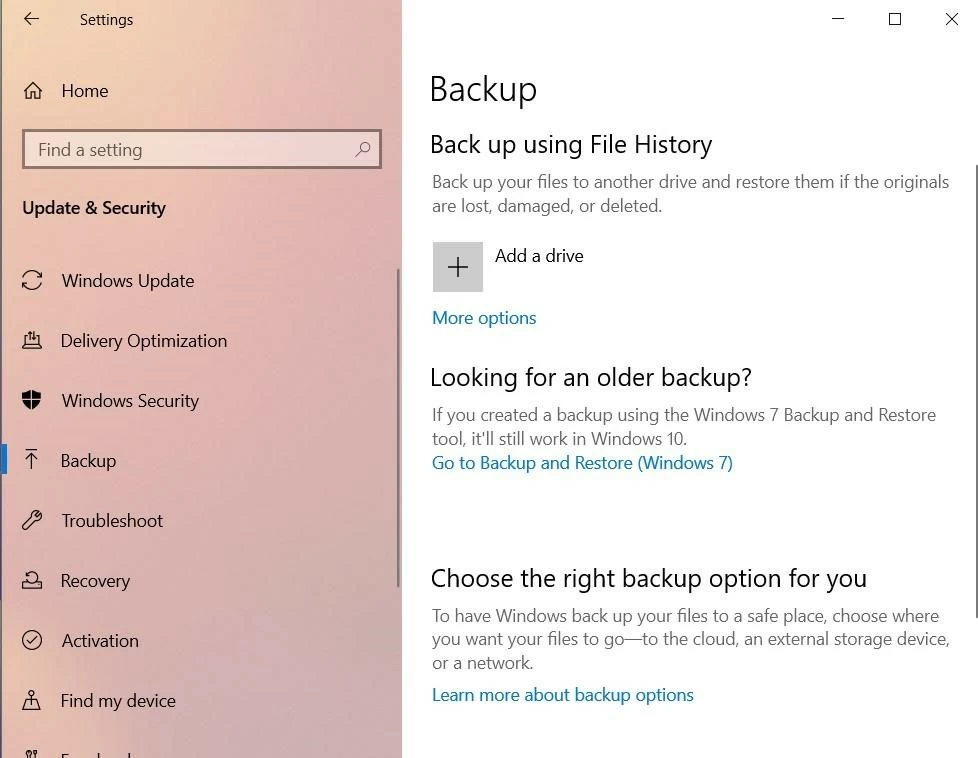Type in the Find a setting box
This screenshot has height=758, width=978.
point(190,150)
